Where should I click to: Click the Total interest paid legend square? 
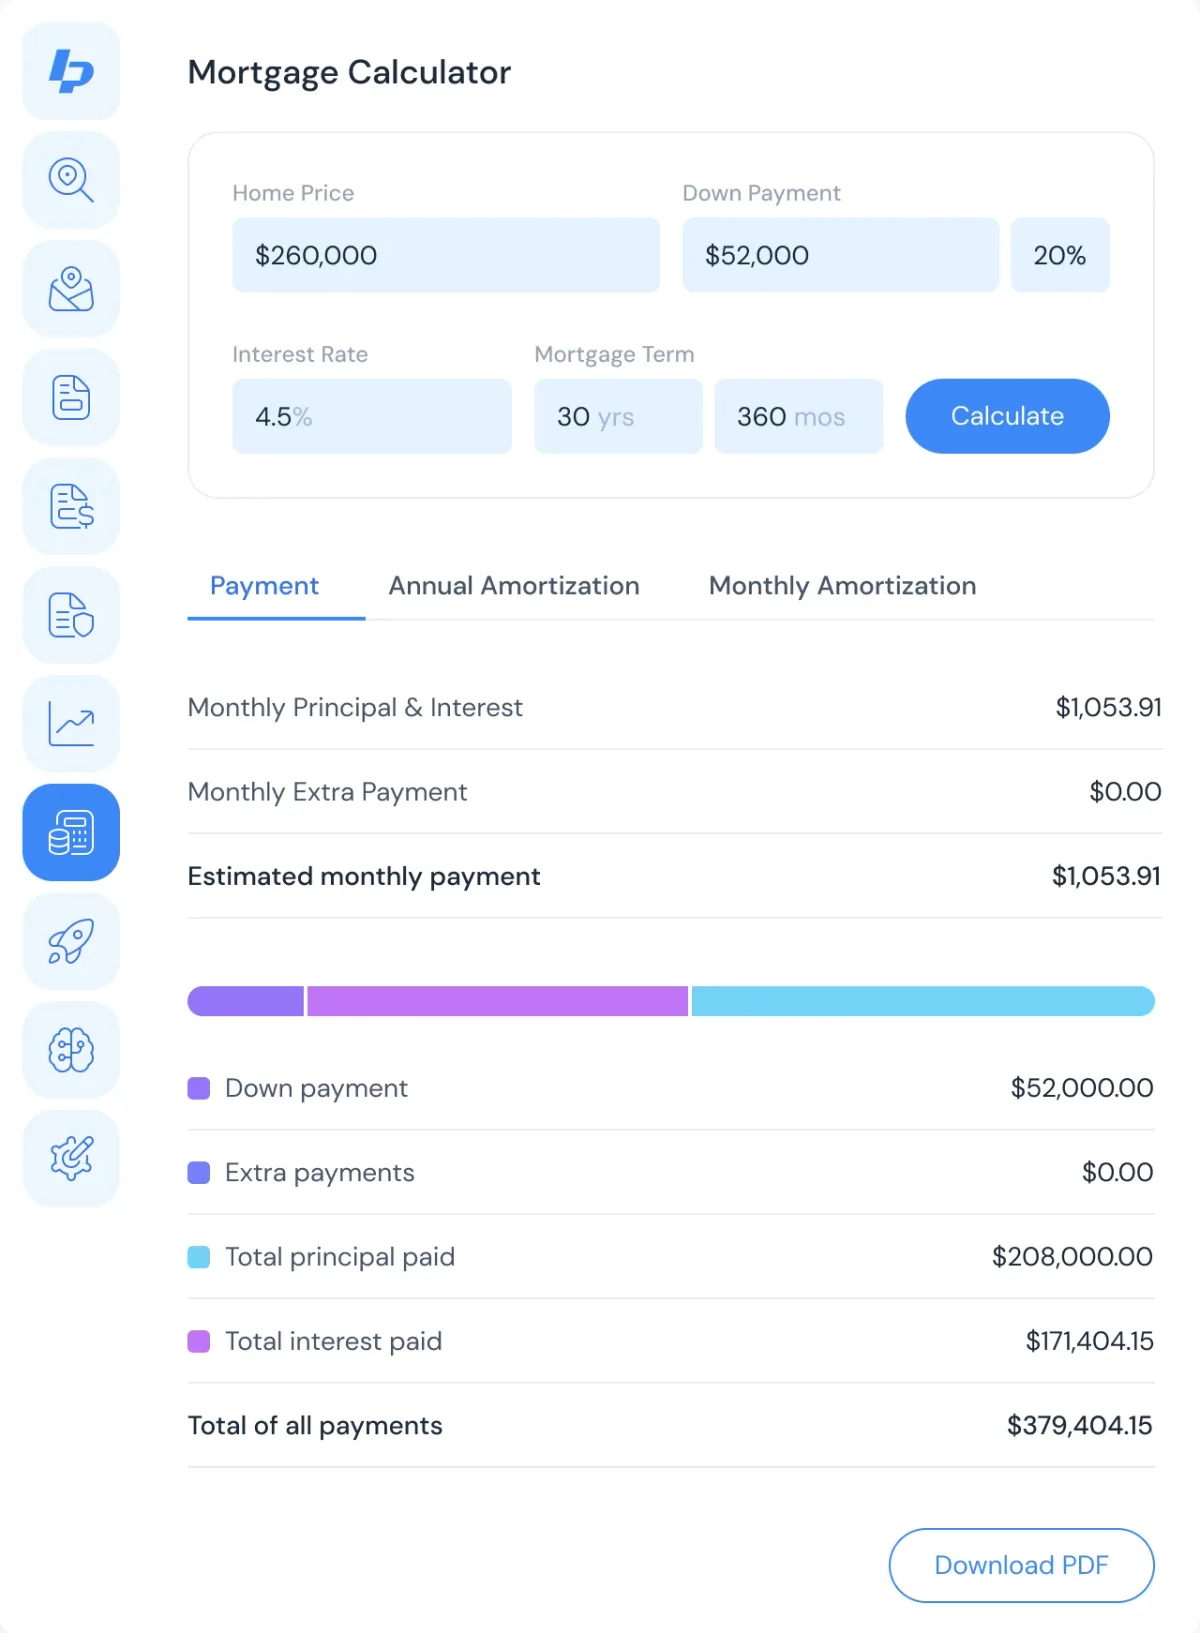[x=199, y=1341]
